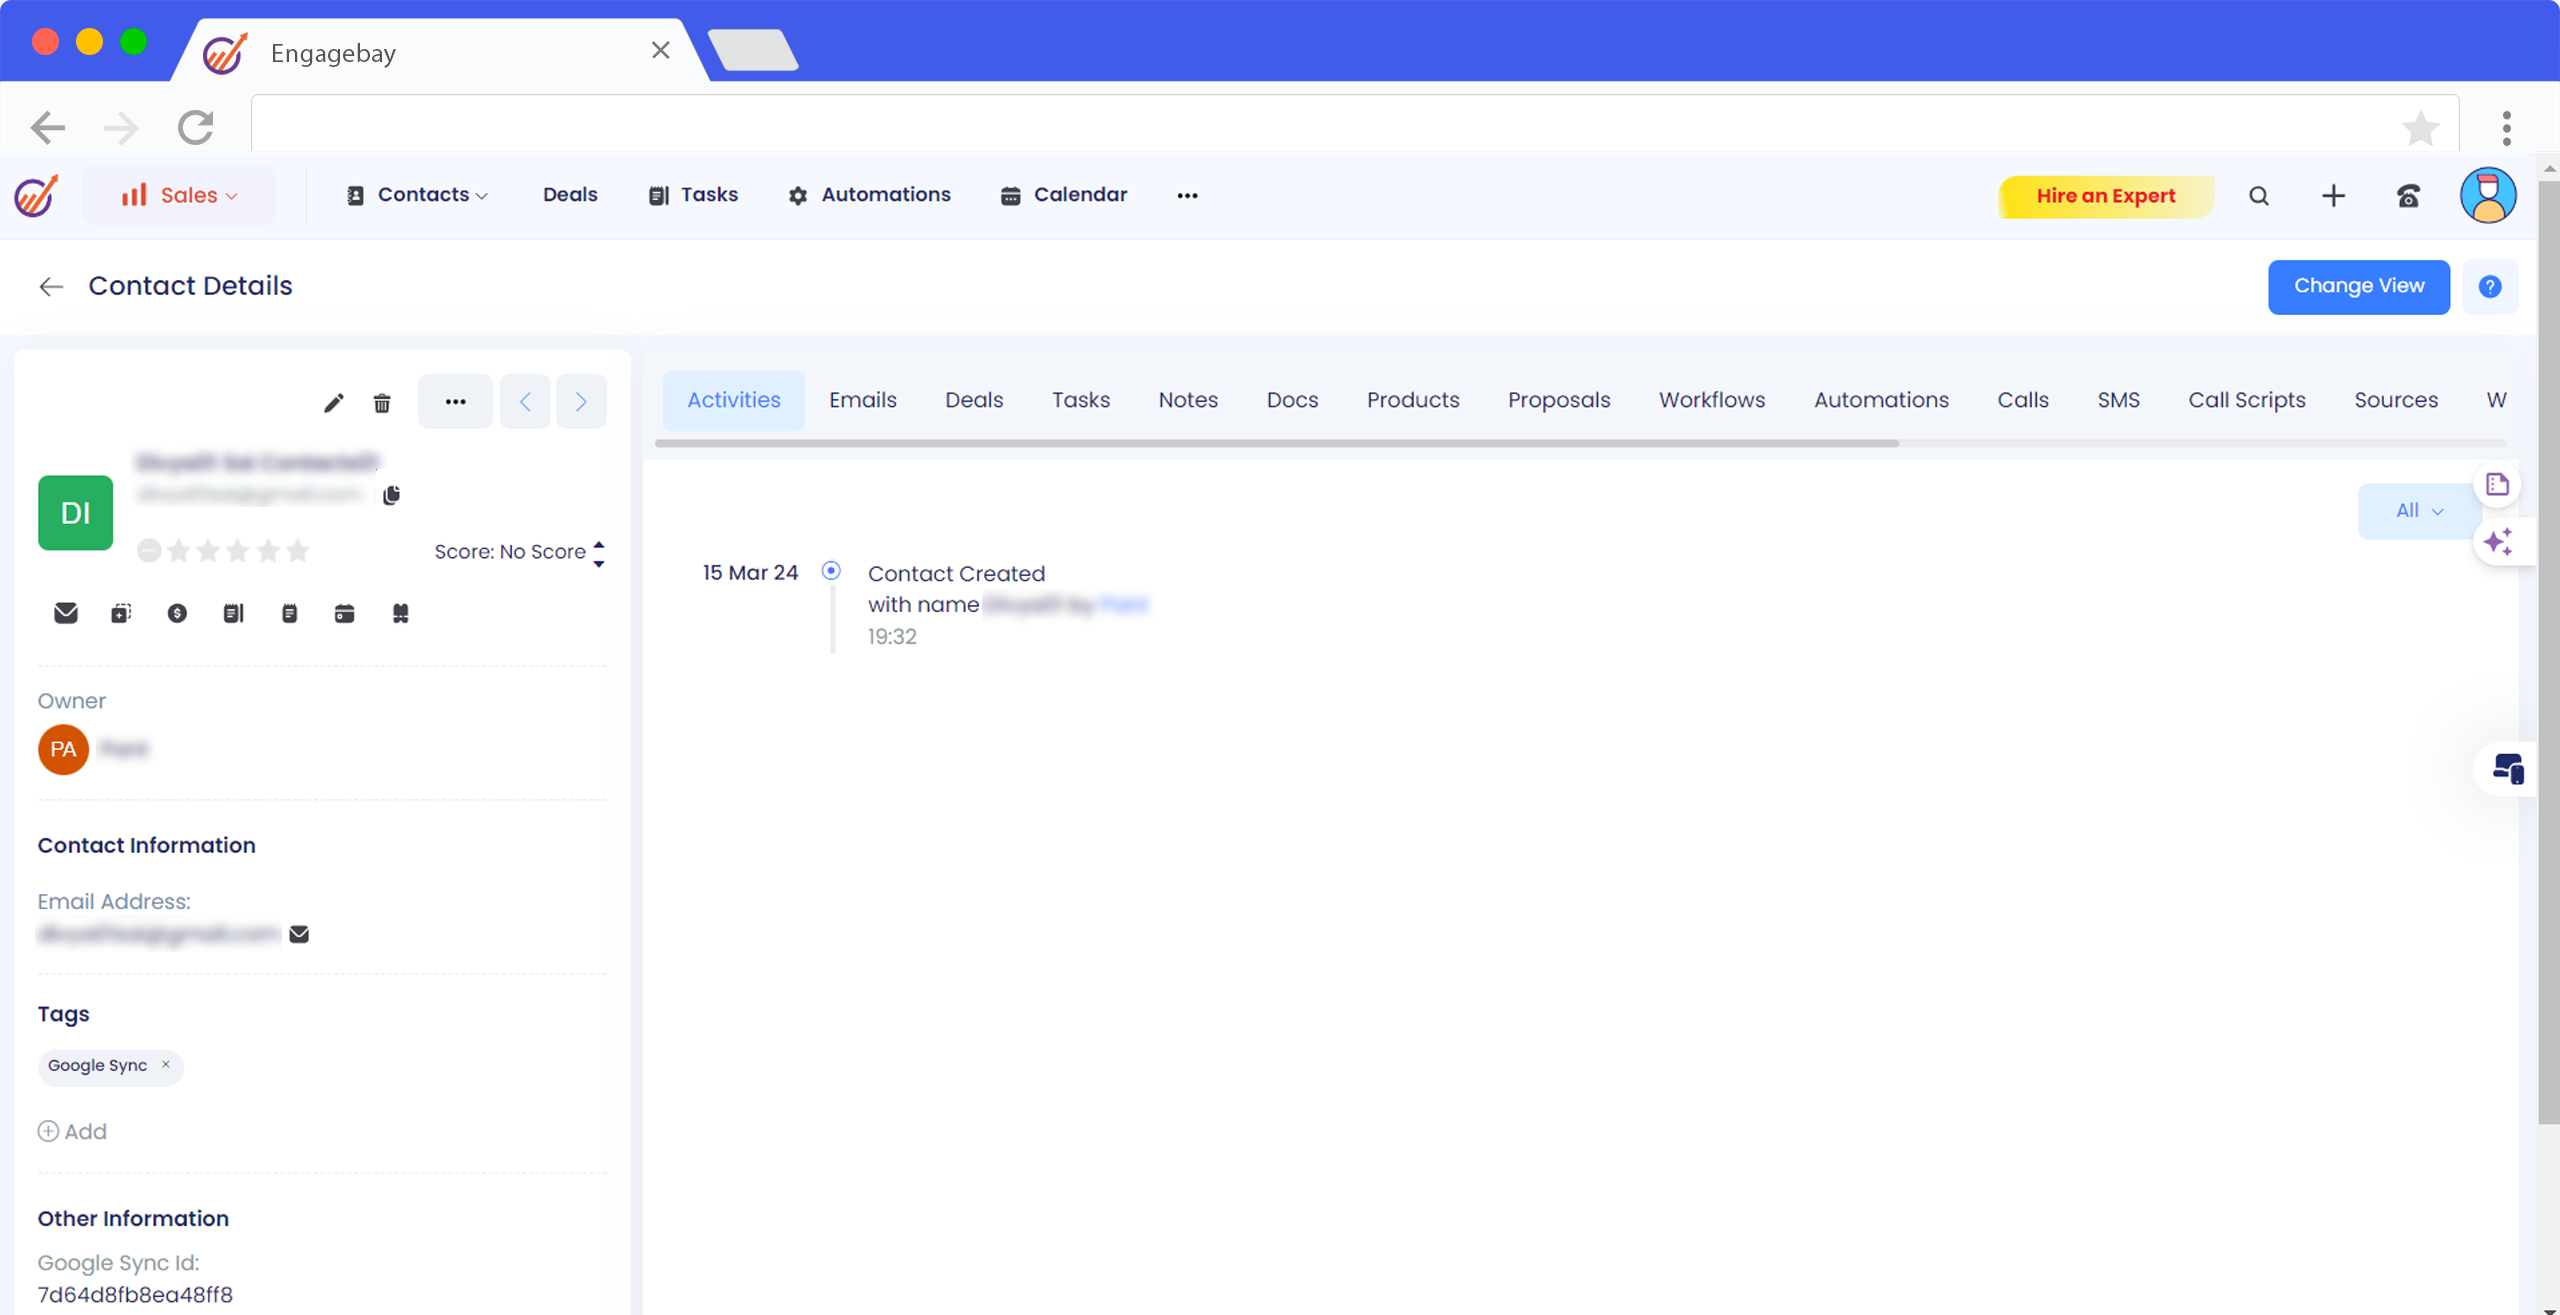Click the purple AI sparkle icon
The width and height of the screenshot is (2560, 1315).
(x=2498, y=542)
